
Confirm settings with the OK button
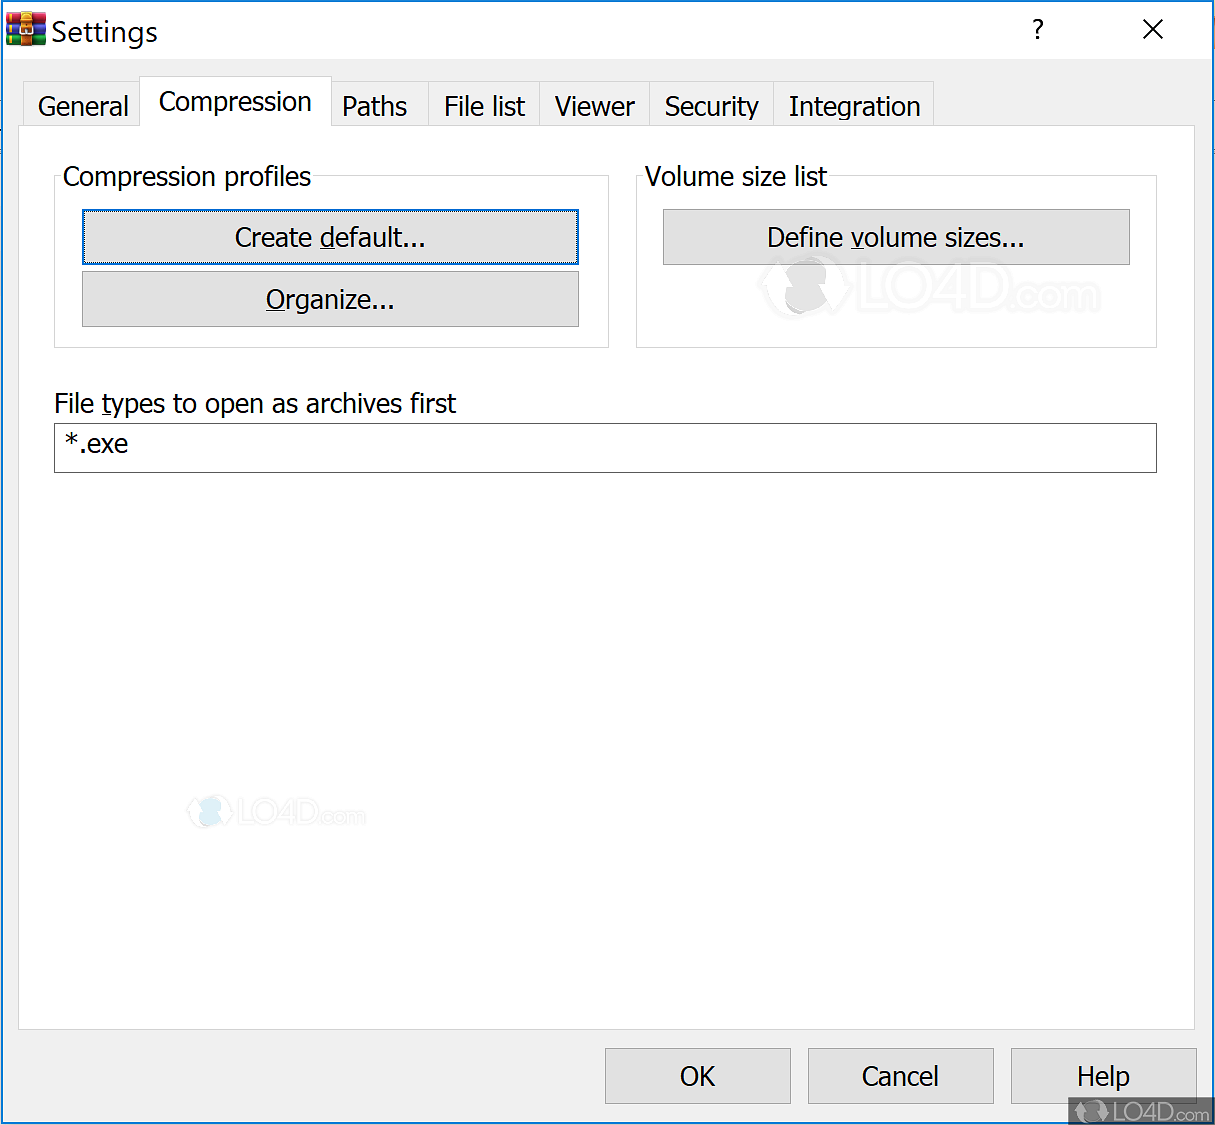click(697, 1076)
